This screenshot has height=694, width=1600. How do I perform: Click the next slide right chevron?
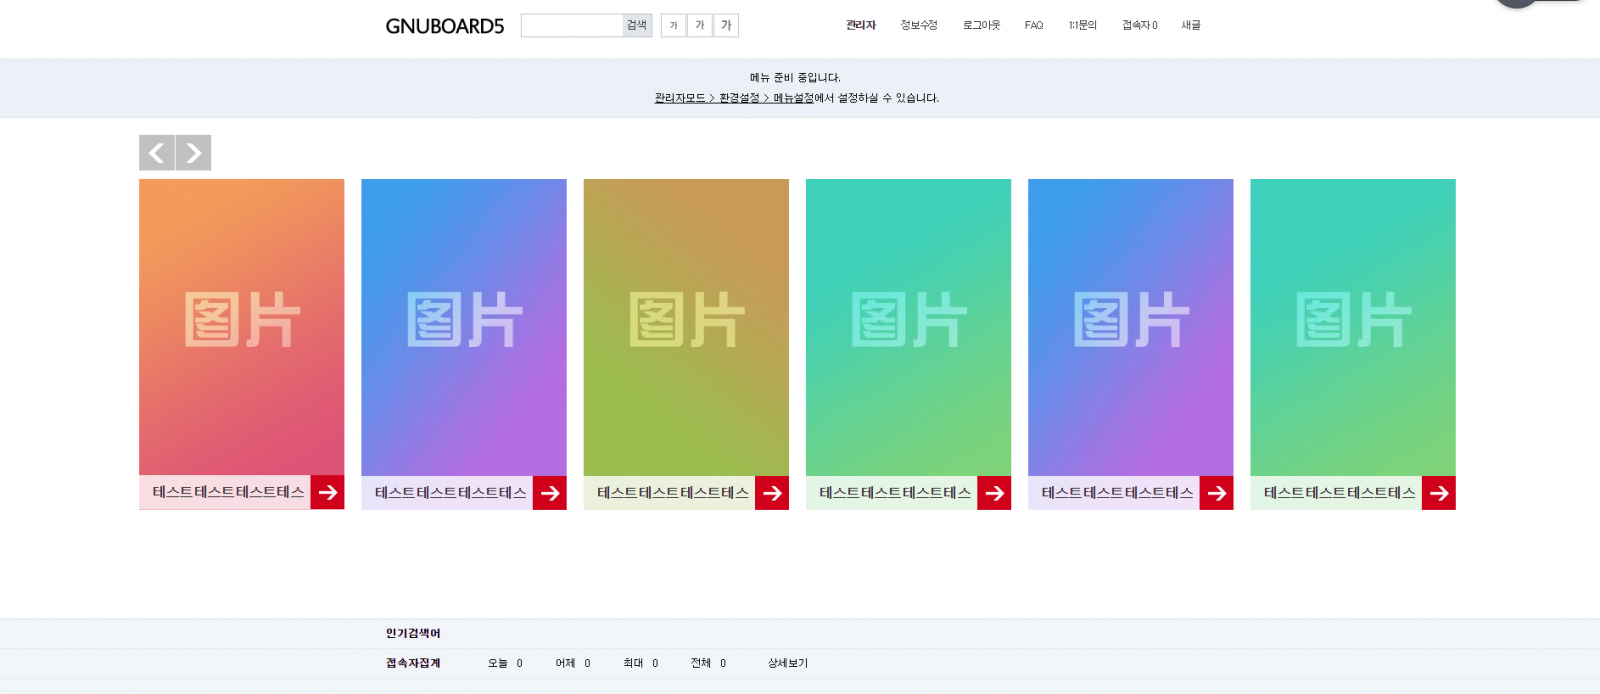[193, 153]
